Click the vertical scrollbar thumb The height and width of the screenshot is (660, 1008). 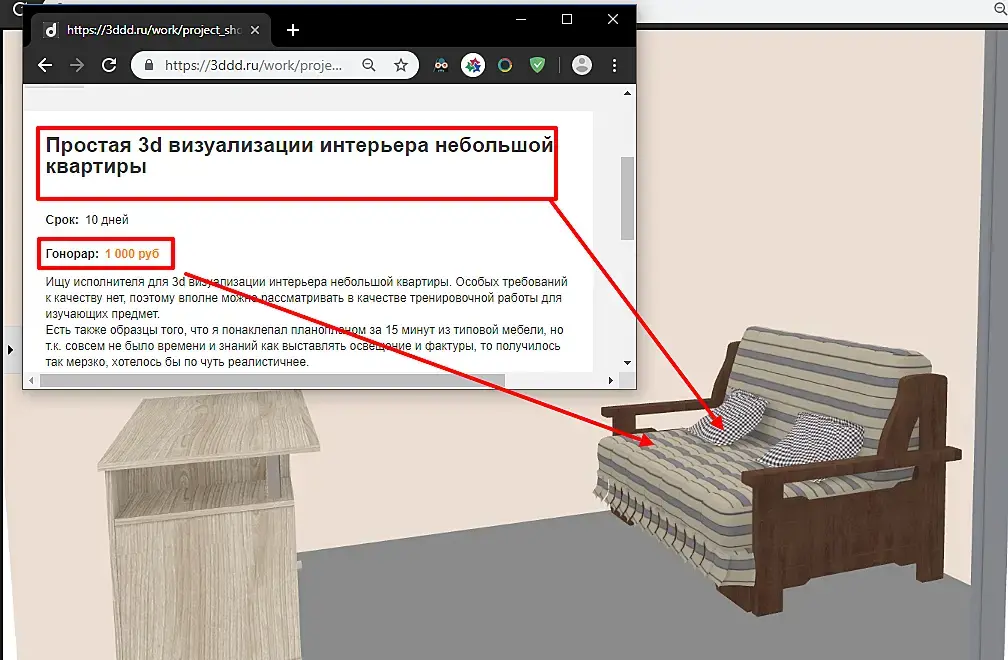[627, 198]
